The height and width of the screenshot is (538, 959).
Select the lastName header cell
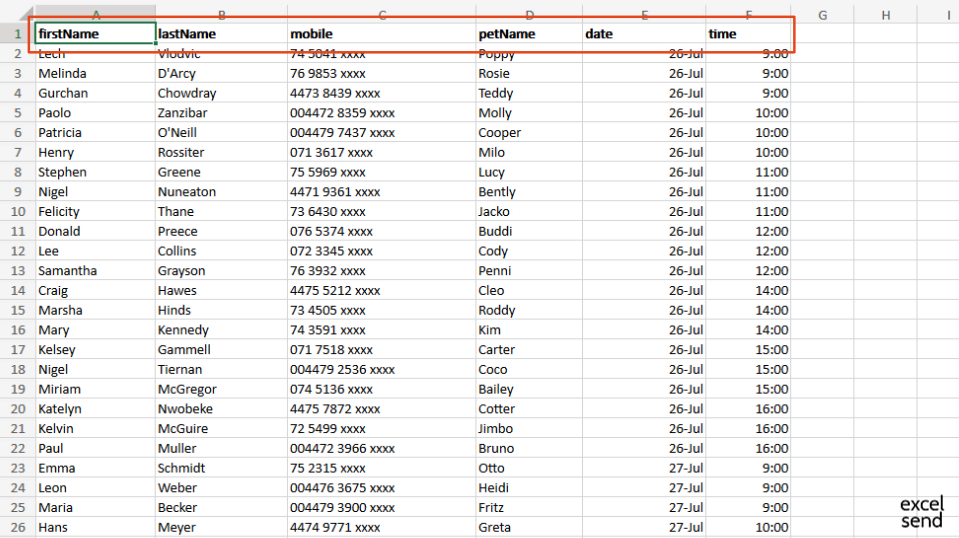coord(221,34)
